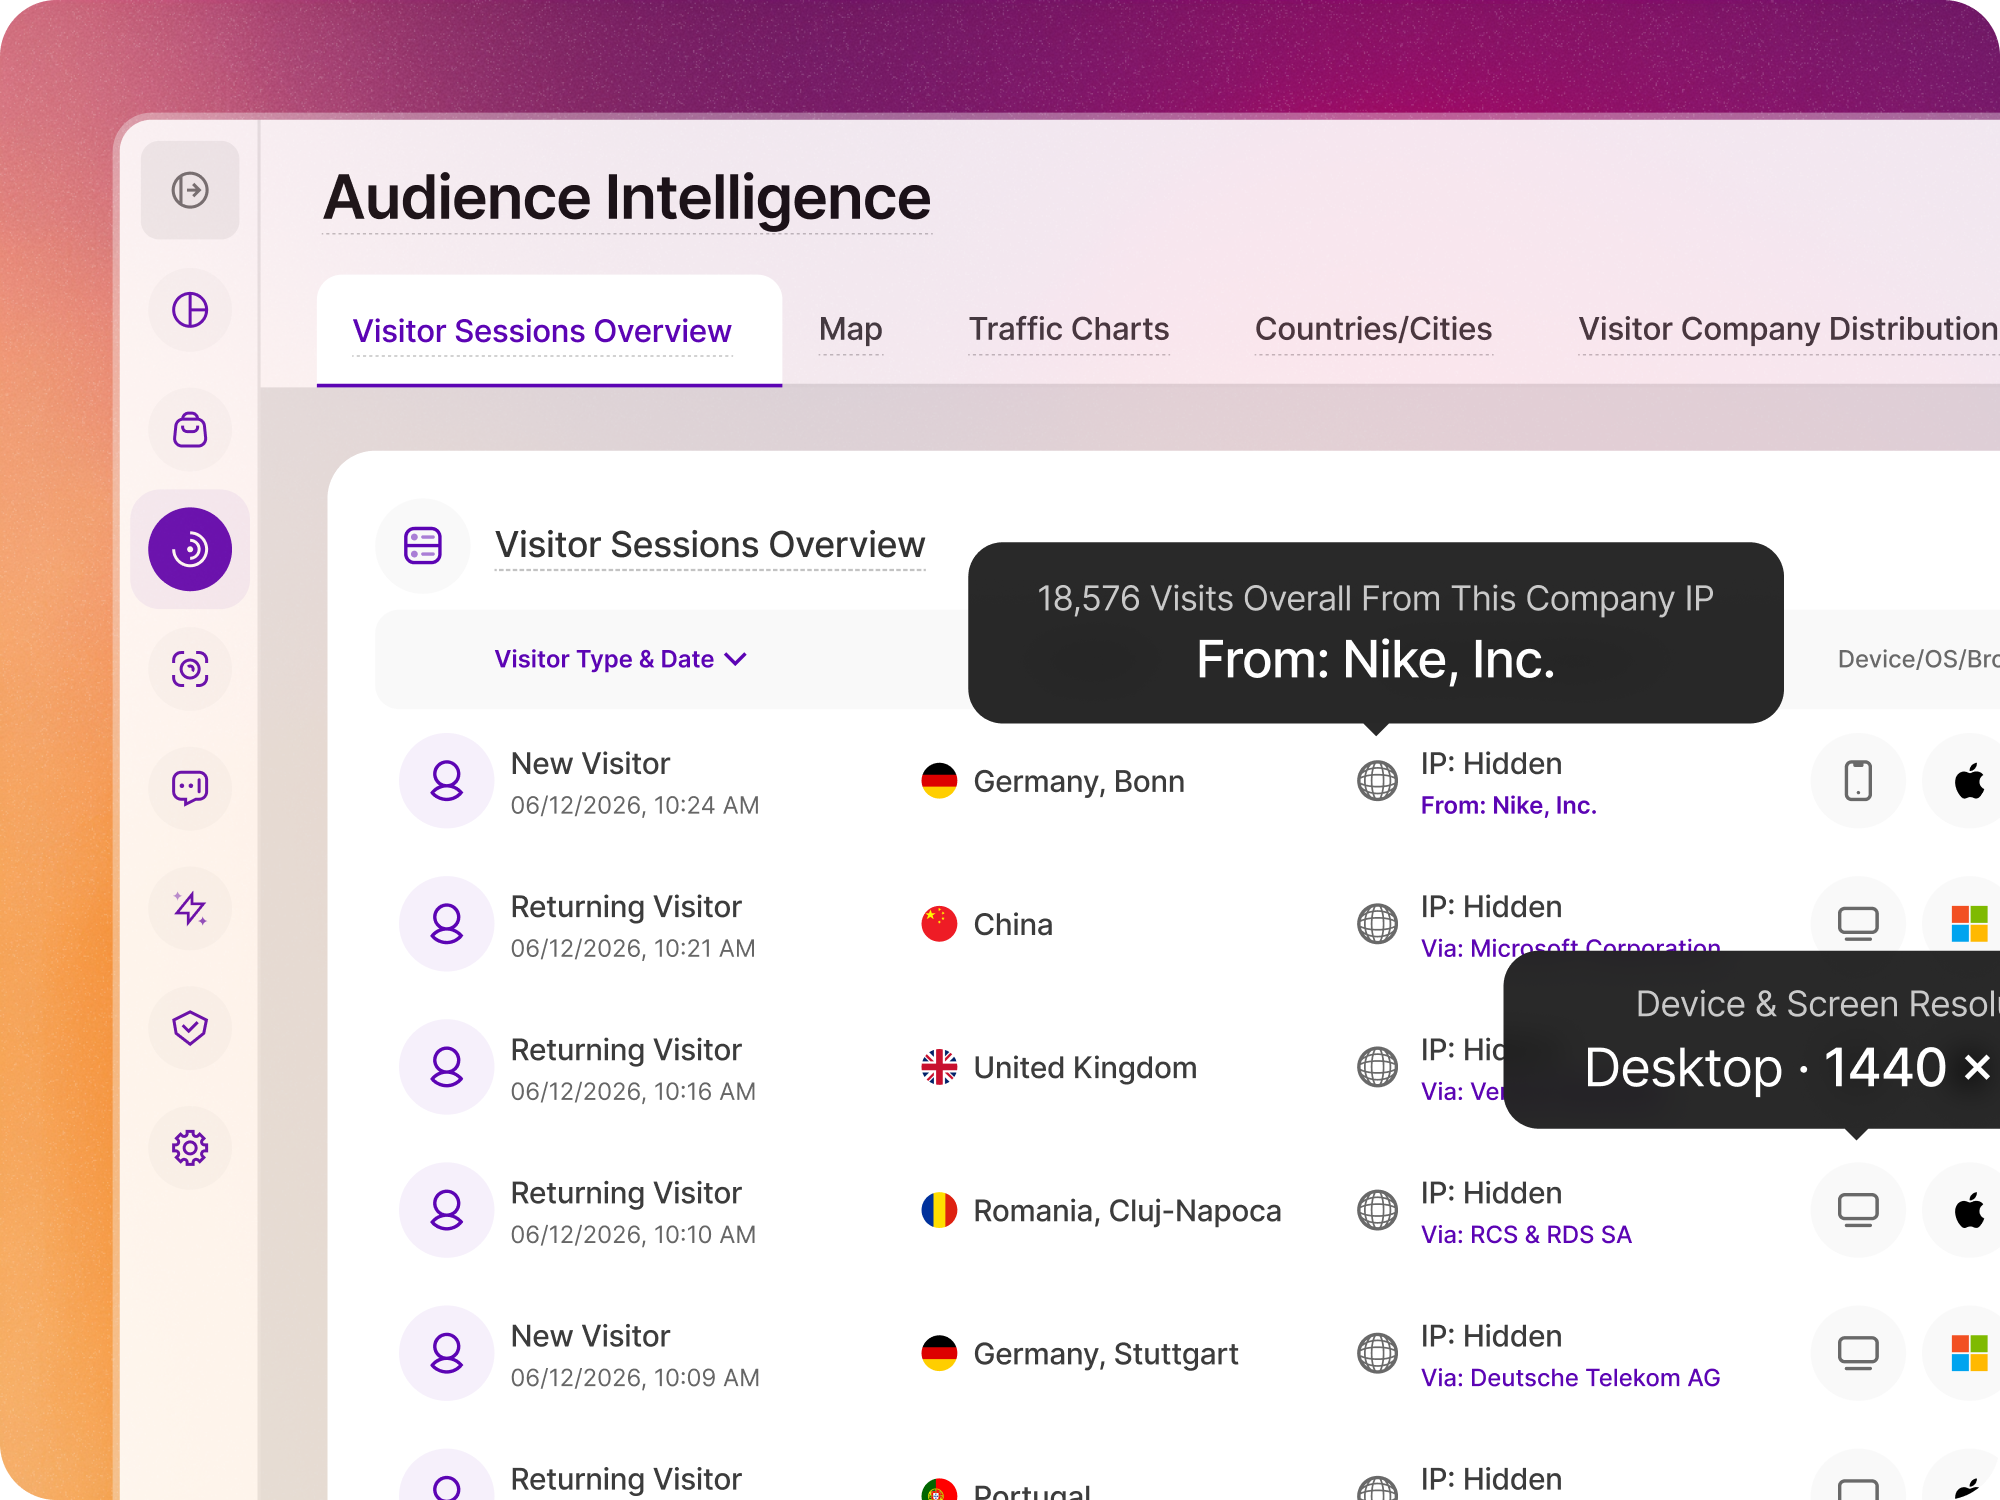Screen dimensions: 2000x1500
Task: Click the Visitor Sessions Overview list icon
Action: pos(423,546)
